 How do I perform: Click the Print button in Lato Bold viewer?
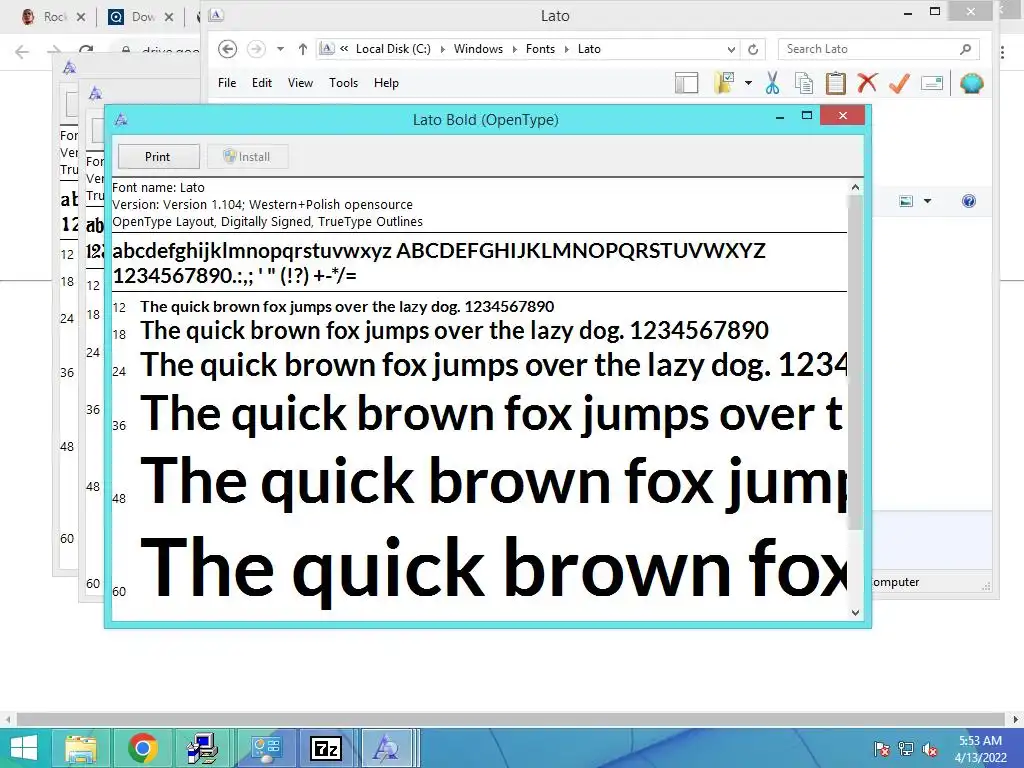159,157
